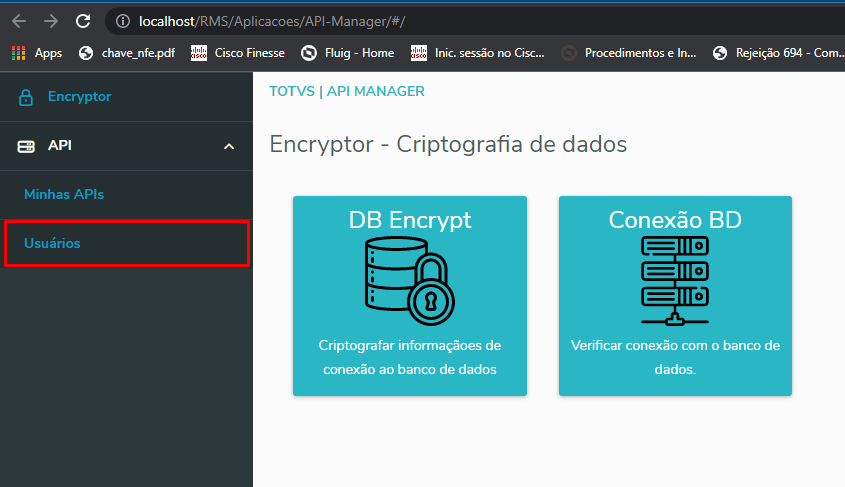Click the Fluig favicon icon

[309, 53]
